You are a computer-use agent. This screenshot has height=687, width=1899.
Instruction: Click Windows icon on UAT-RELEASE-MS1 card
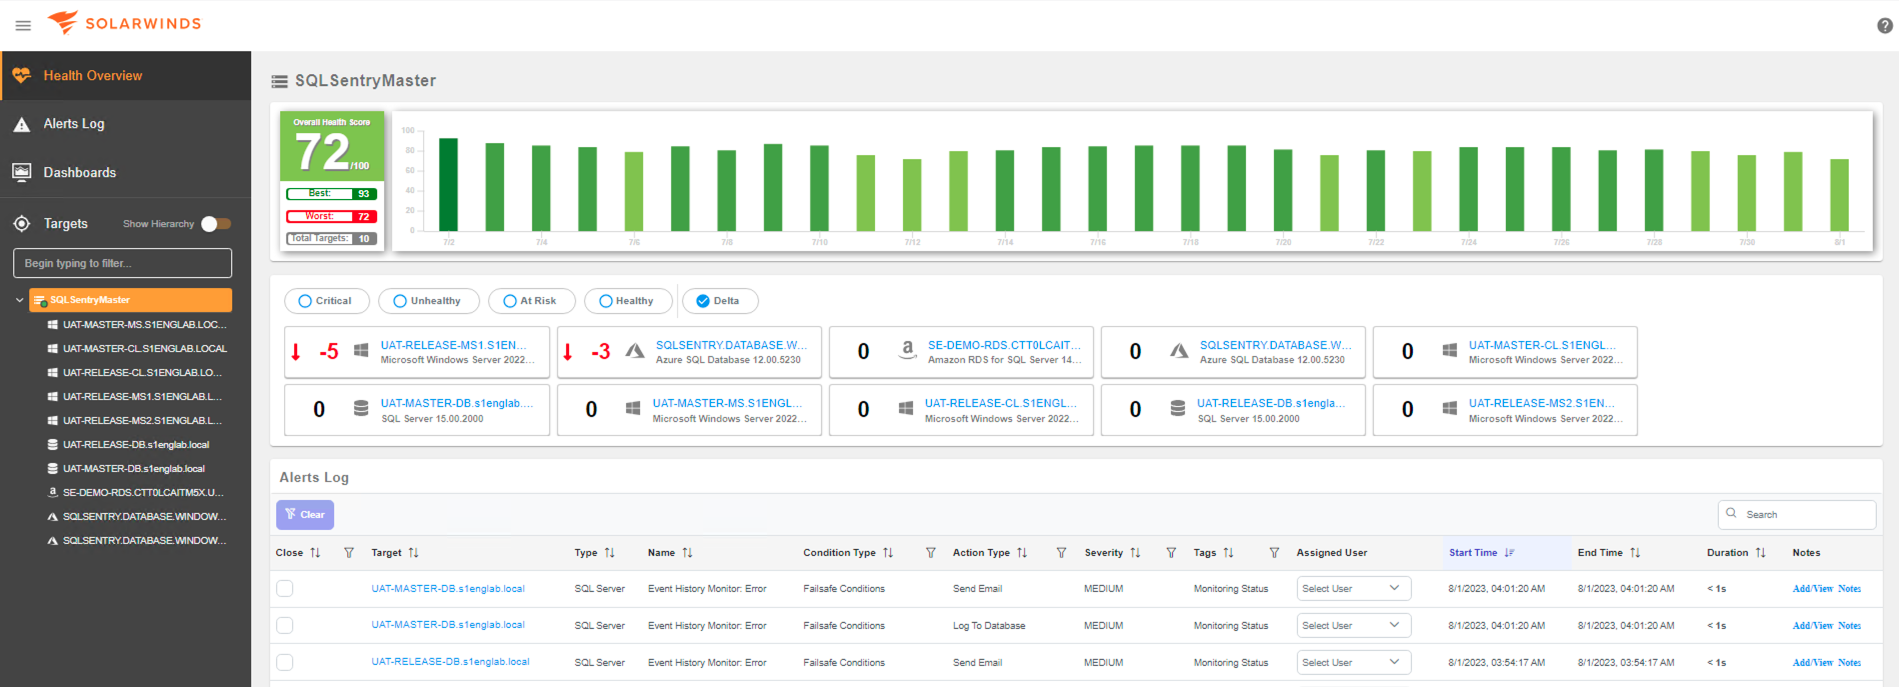[361, 351]
